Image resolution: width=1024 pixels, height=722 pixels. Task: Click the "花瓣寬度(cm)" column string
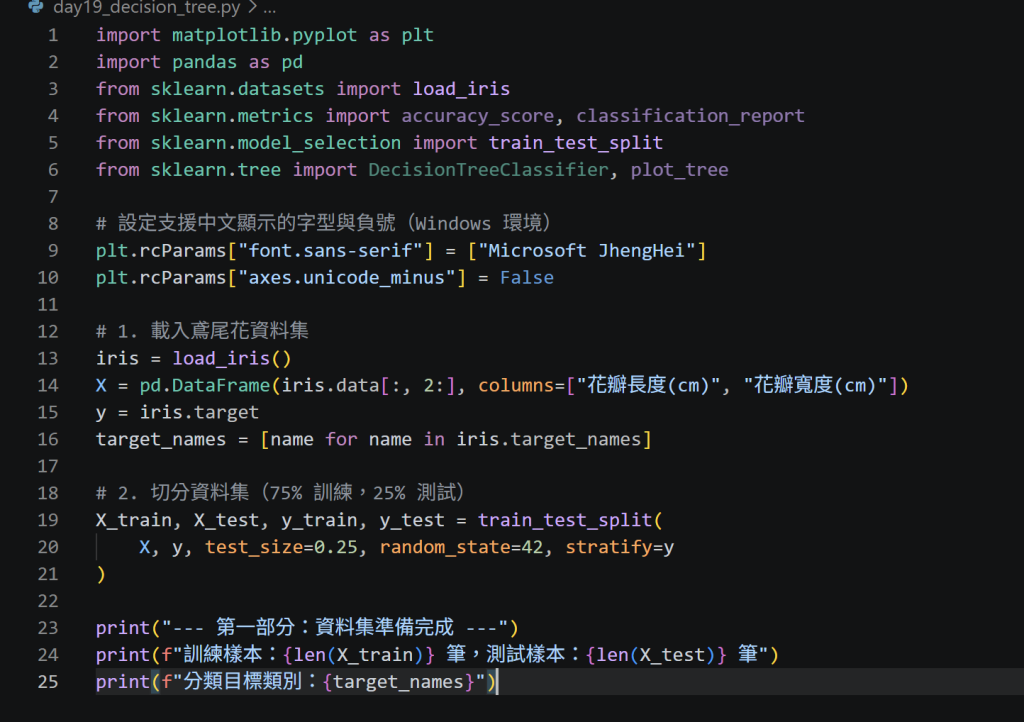pos(816,385)
